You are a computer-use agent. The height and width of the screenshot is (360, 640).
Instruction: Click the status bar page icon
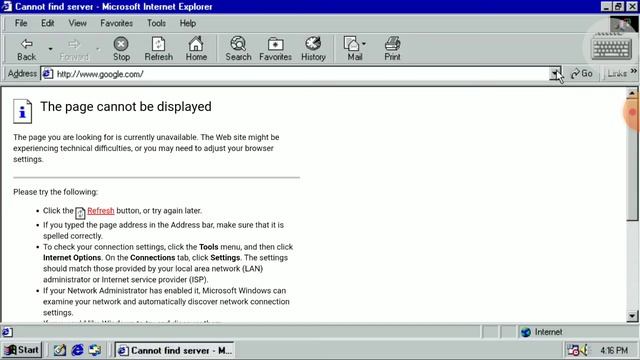tap(7, 332)
